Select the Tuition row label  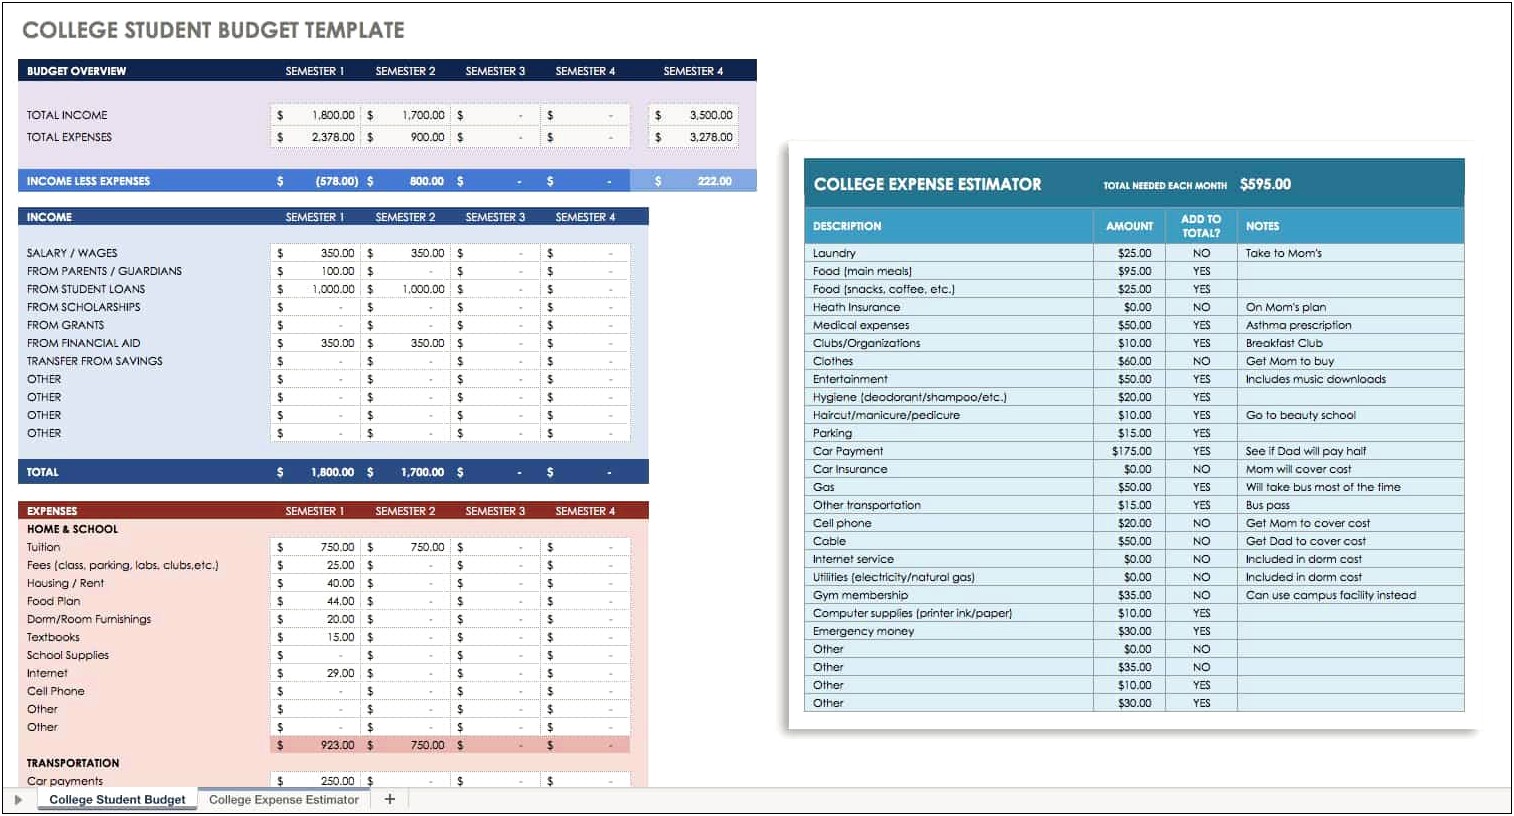[x=43, y=547]
